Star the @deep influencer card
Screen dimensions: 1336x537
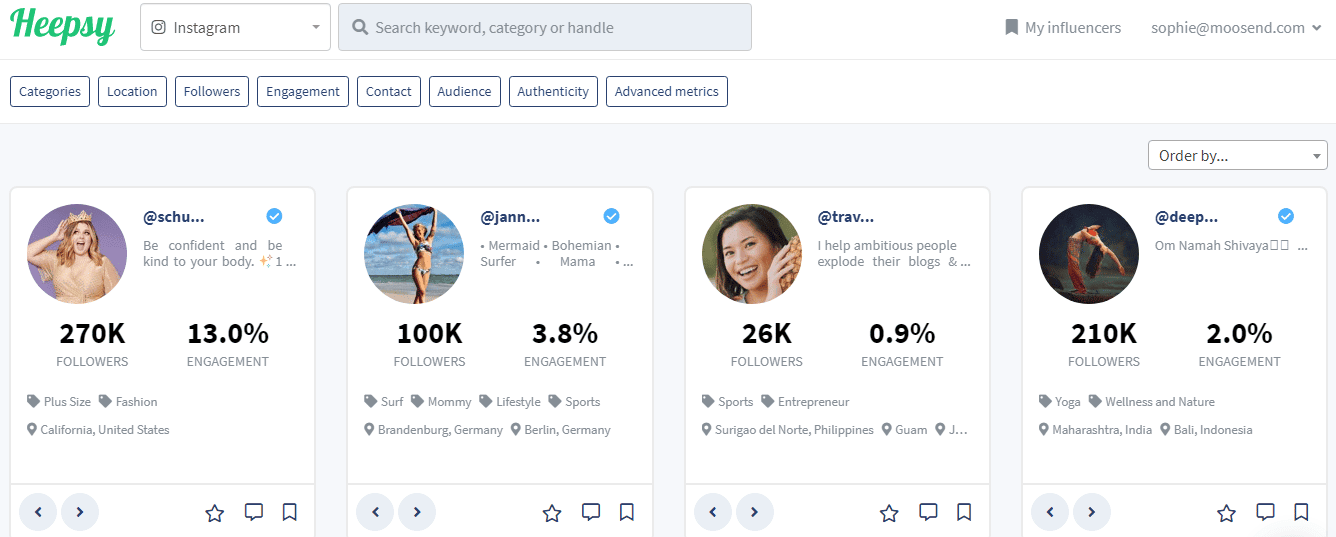coord(1226,513)
